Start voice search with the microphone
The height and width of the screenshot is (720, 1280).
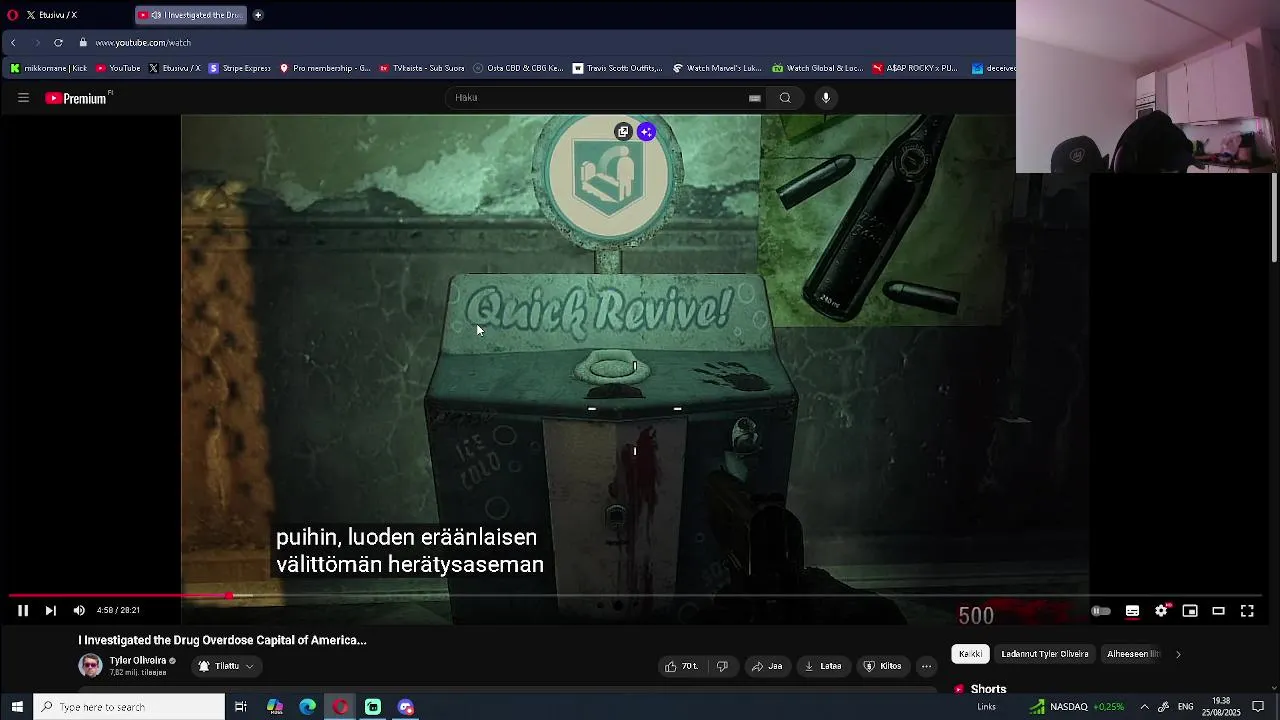pos(826,98)
